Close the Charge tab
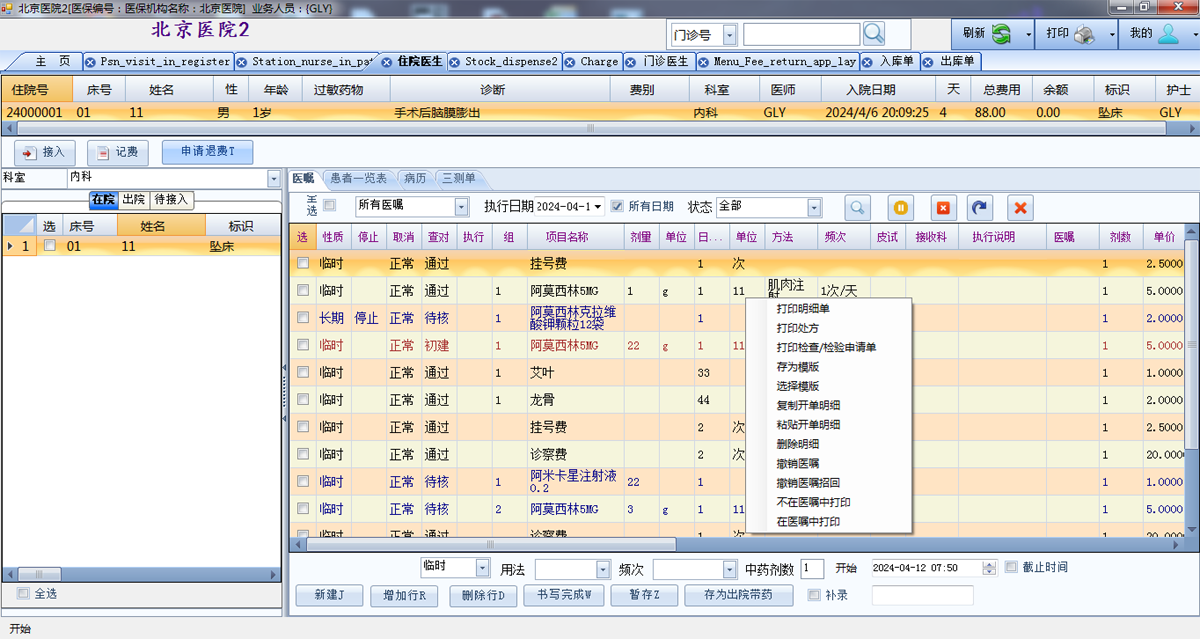This screenshot has width=1200, height=639. point(570,61)
